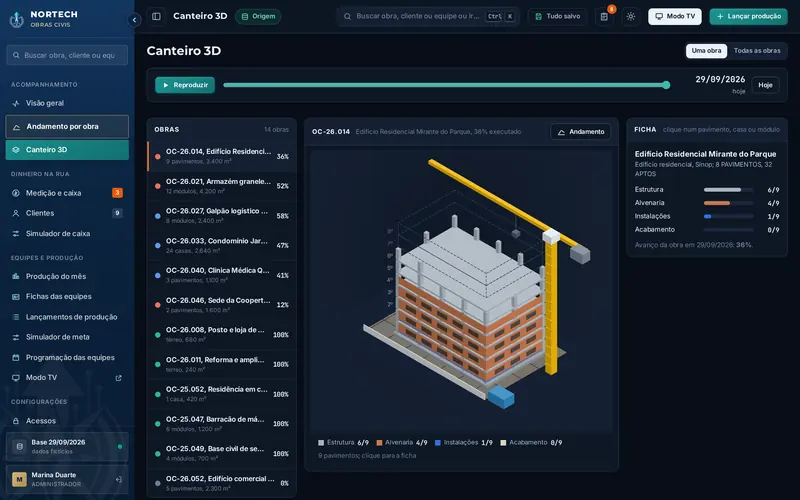Click the Tudo salvo status button
800x500 pixels.
coord(557,16)
